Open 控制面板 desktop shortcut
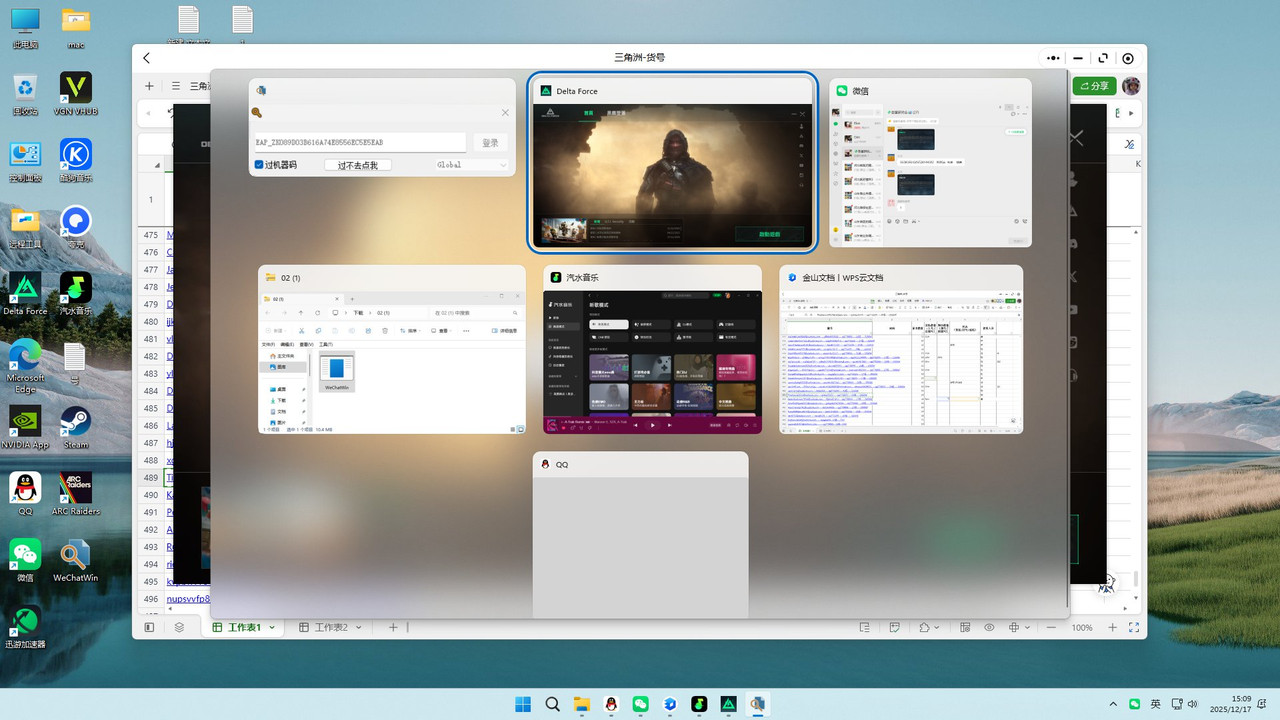1280x720 pixels. [x=25, y=161]
